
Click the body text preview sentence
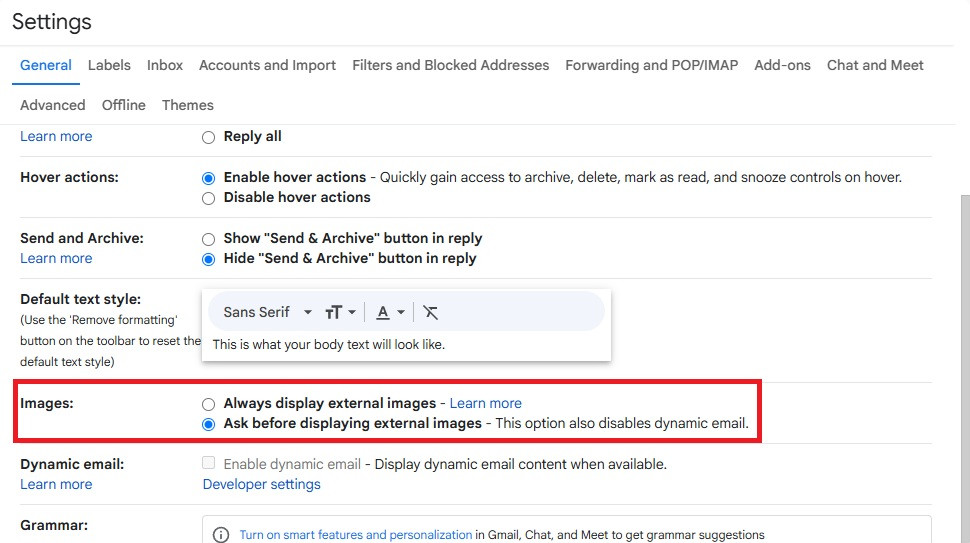point(328,344)
